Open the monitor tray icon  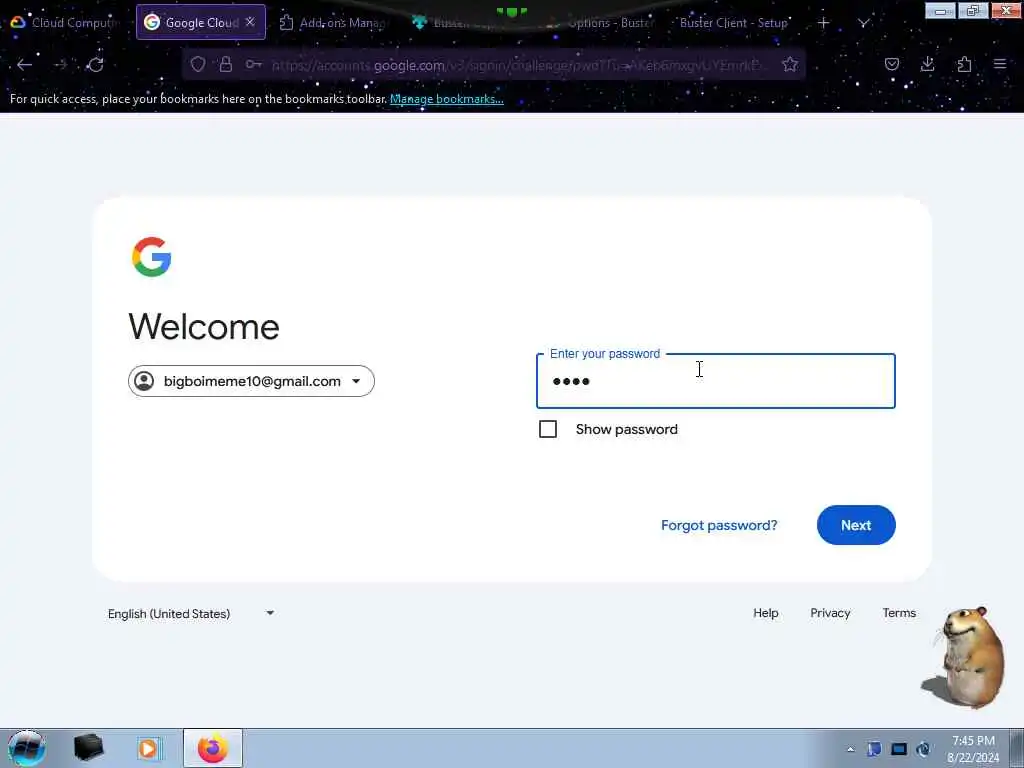pyautogui.click(x=899, y=749)
